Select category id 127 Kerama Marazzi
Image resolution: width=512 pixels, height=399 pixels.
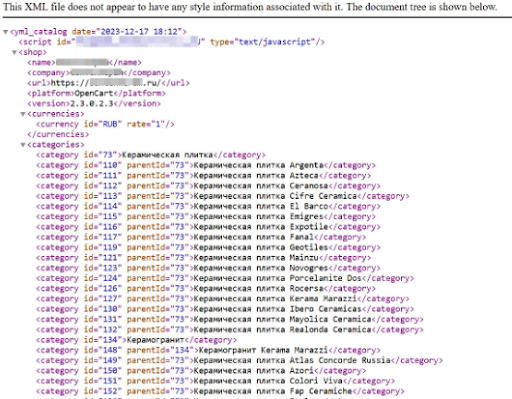(x=223, y=299)
